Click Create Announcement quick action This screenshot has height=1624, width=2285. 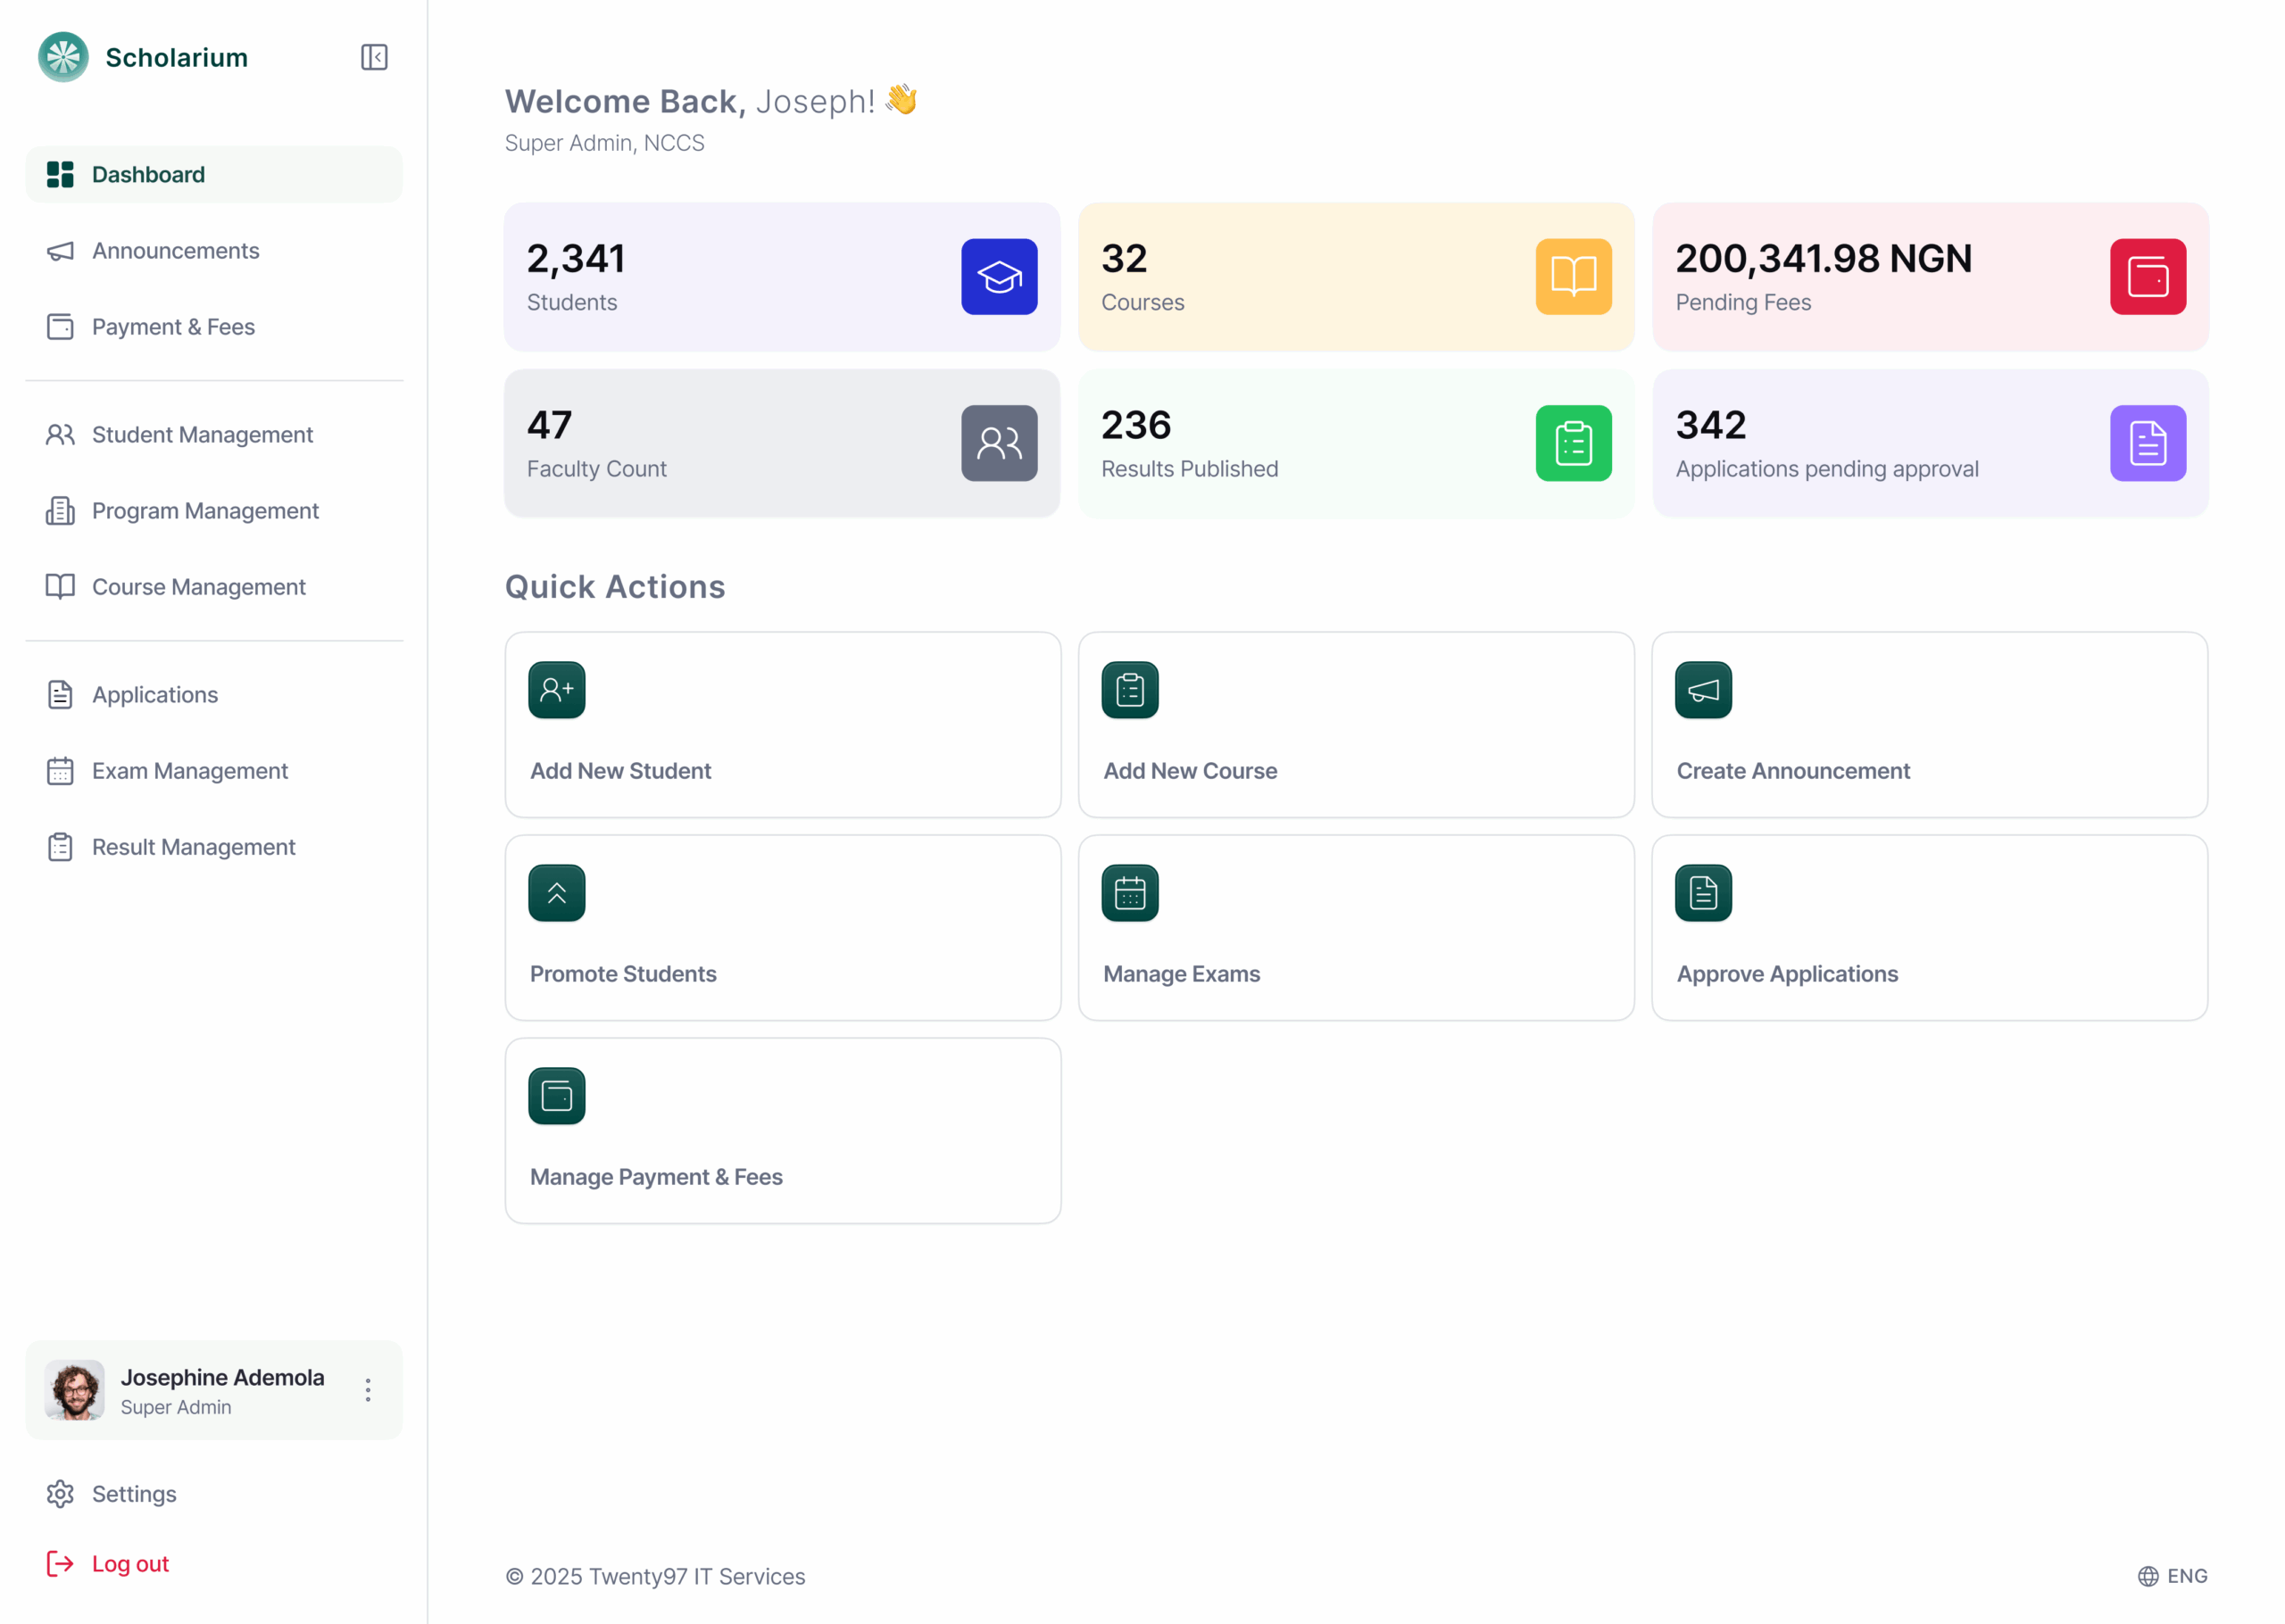click(1928, 725)
